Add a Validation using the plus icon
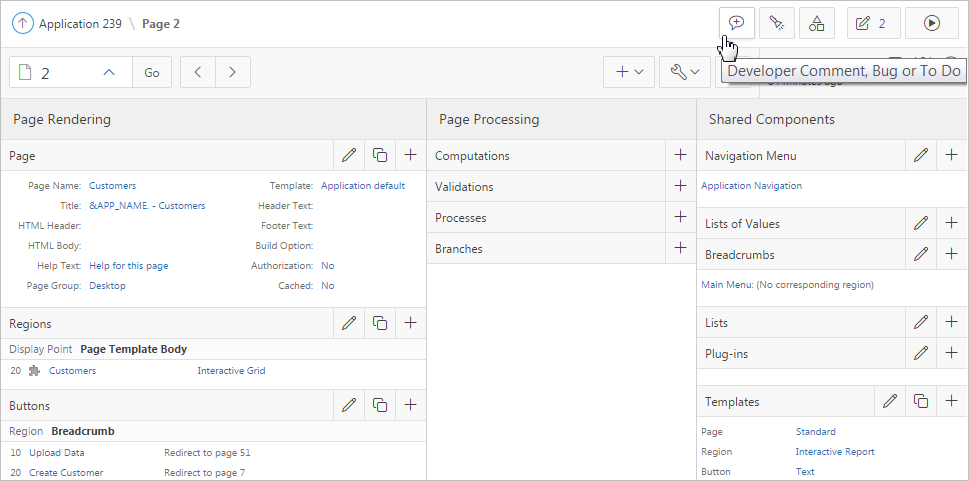Screen dimensions: 969x481 (x=681, y=186)
